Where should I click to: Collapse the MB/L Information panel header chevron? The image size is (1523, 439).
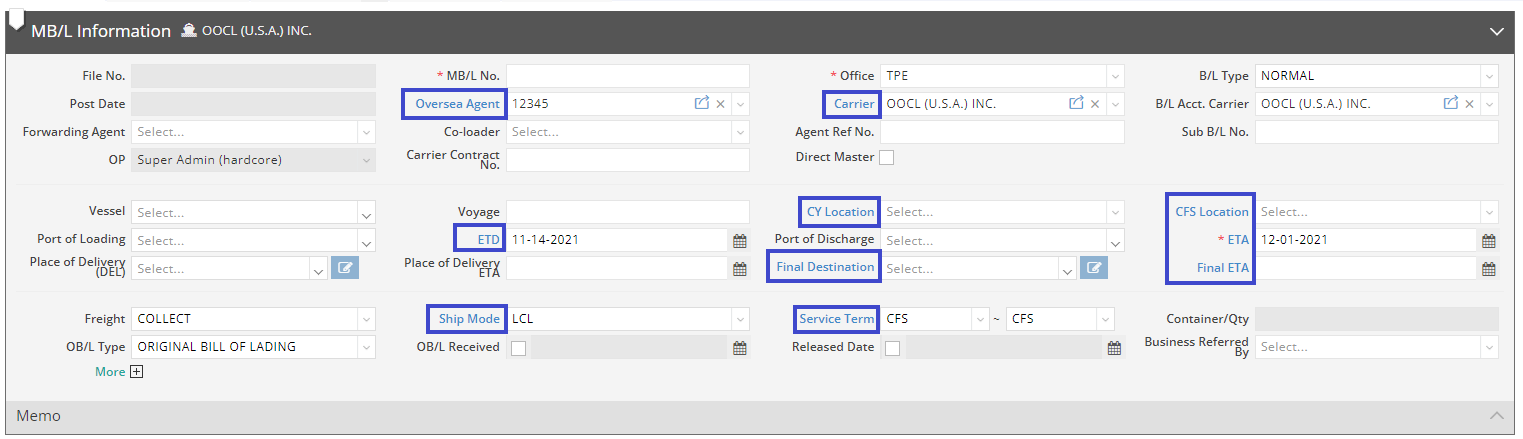1496,32
